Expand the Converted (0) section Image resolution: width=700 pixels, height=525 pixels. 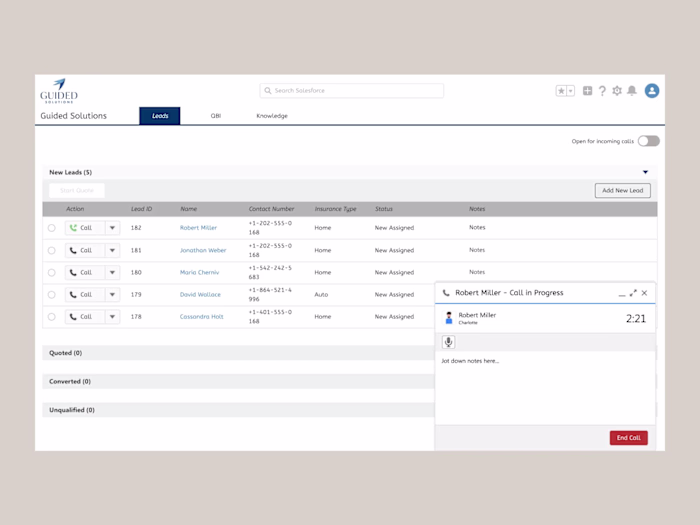click(x=238, y=381)
